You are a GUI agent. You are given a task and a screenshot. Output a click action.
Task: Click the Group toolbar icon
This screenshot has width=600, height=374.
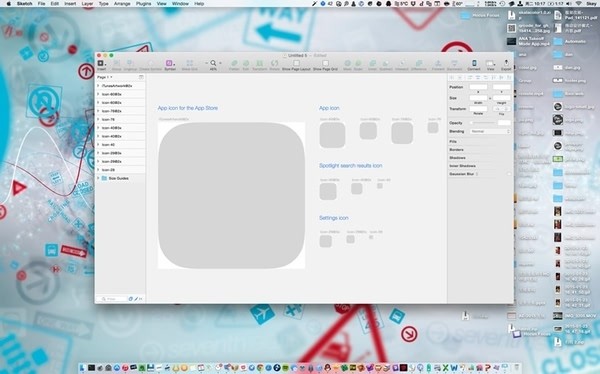tap(116, 64)
